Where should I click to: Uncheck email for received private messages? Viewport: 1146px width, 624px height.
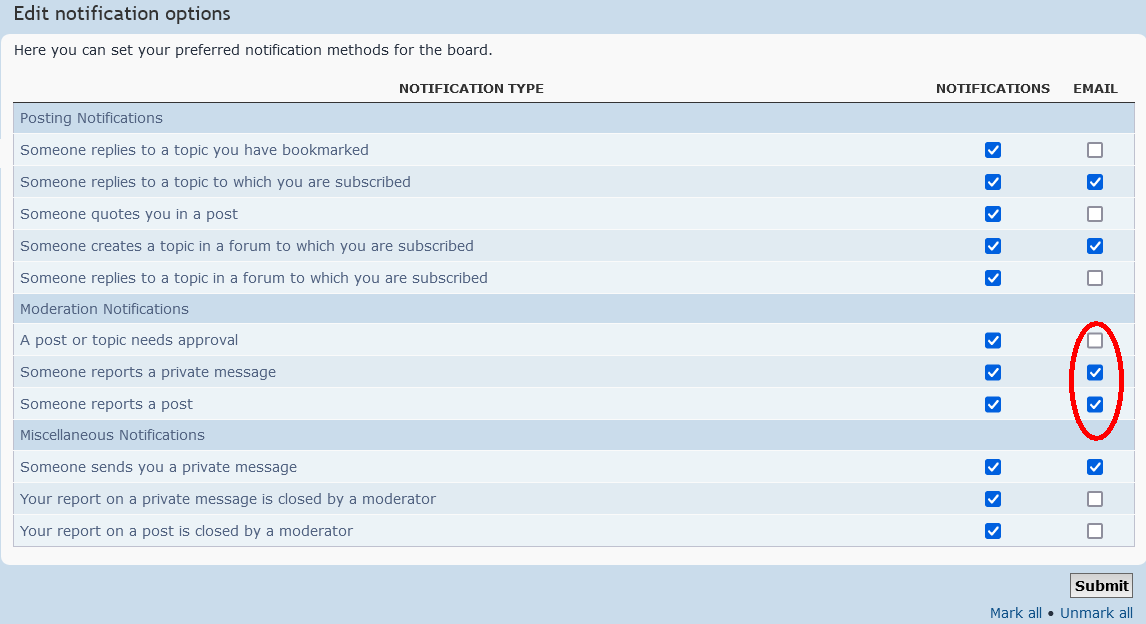point(1094,467)
